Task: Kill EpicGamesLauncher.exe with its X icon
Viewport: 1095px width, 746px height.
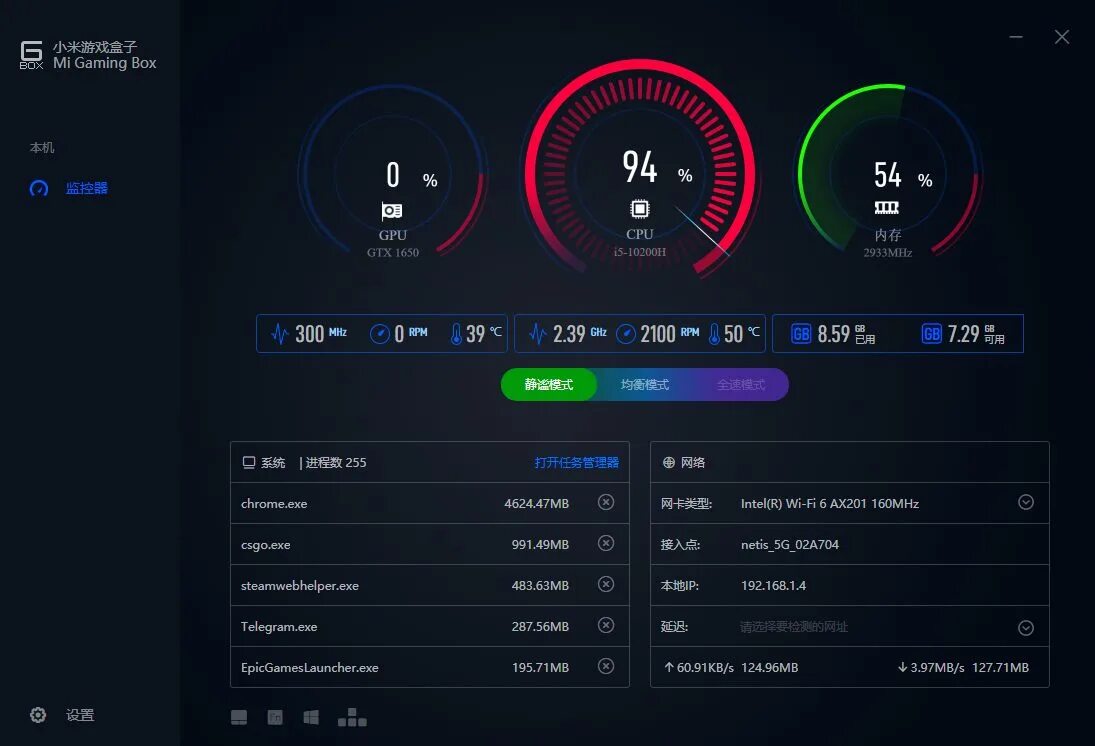Action: (x=606, y=666)
